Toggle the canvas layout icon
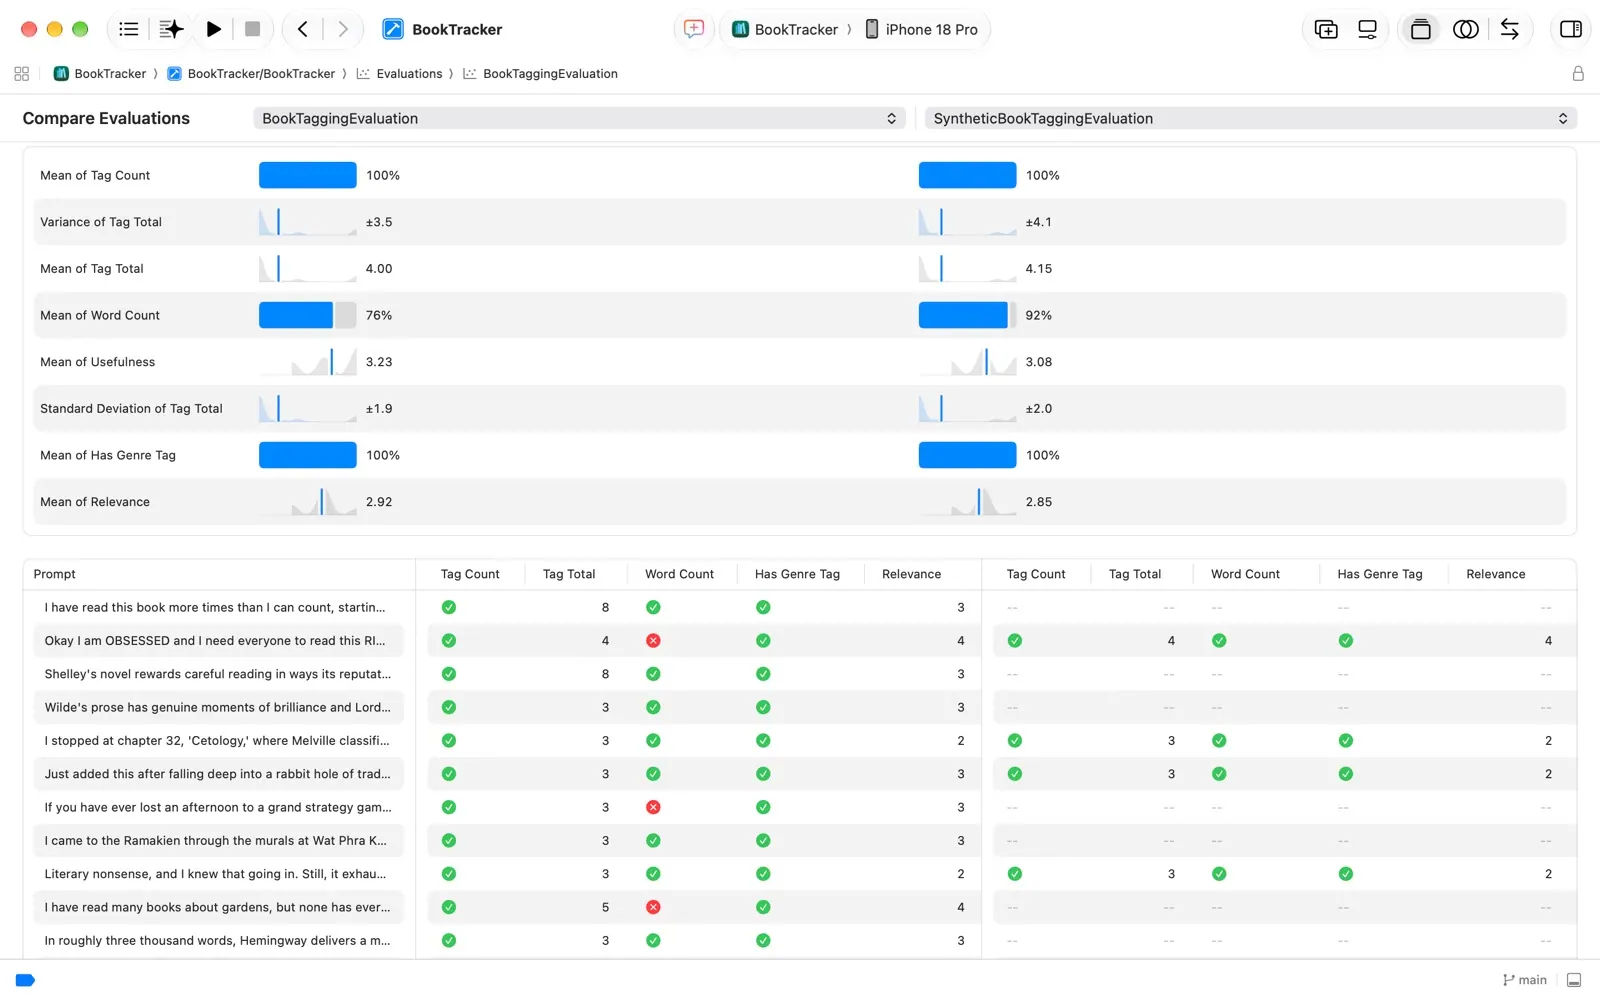The image size is (1600, 1000). 1420,29
